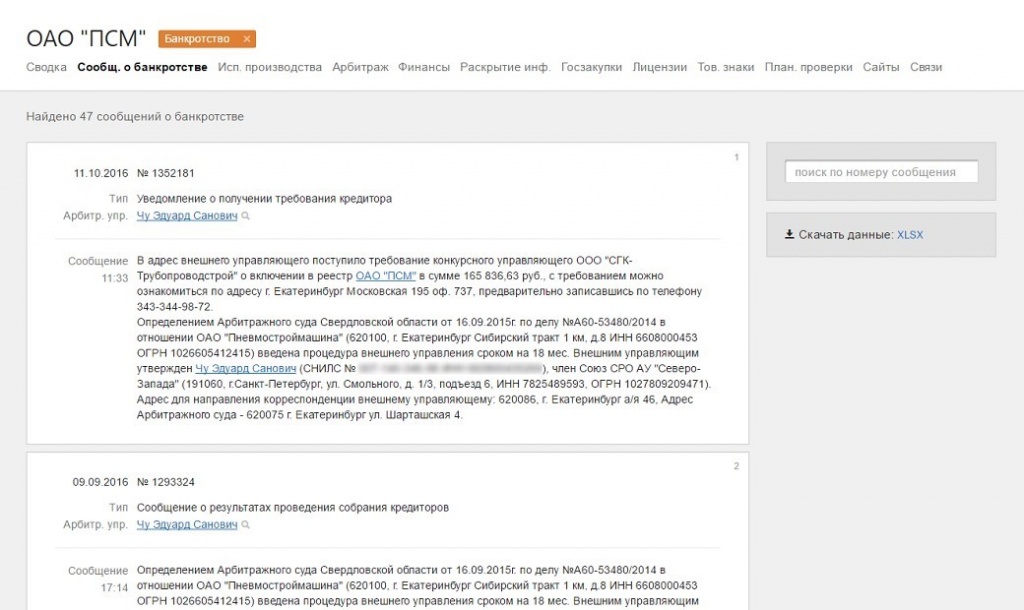Screen dimensions: 1024x610
Task: Click the ОАО "ПСМ" link in the message text
Action: pos(385,275)
